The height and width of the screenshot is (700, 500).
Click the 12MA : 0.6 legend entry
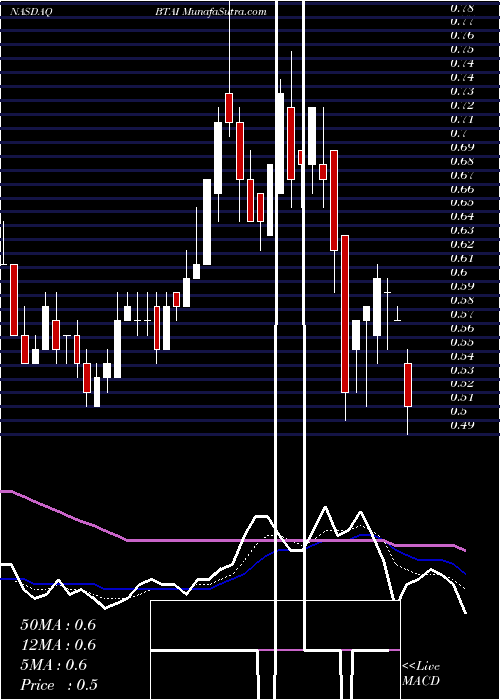click(x=58, y=645)
